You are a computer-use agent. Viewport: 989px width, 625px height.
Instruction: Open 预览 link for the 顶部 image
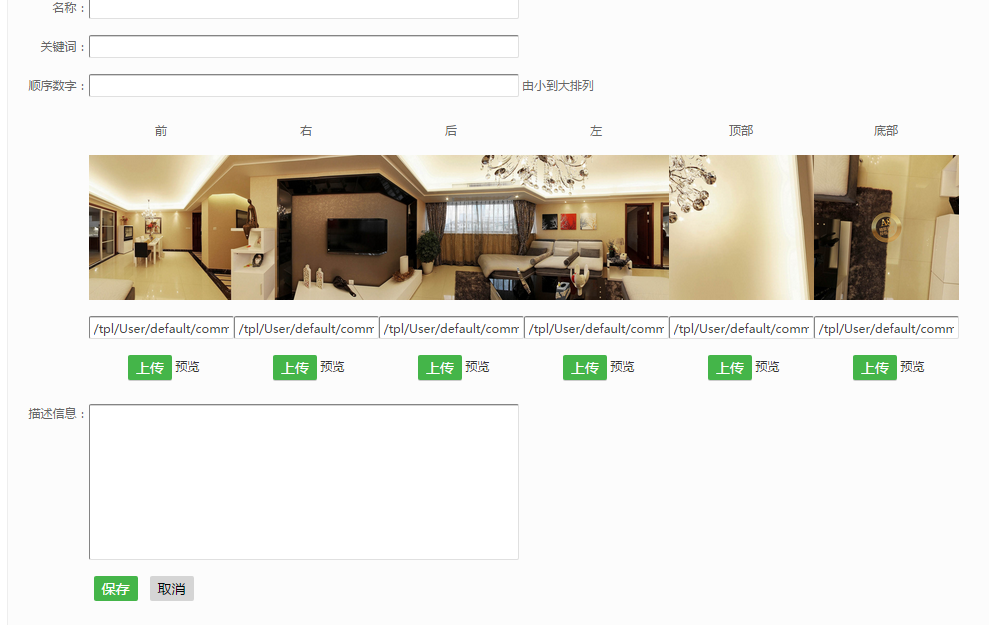pos(767,367)
